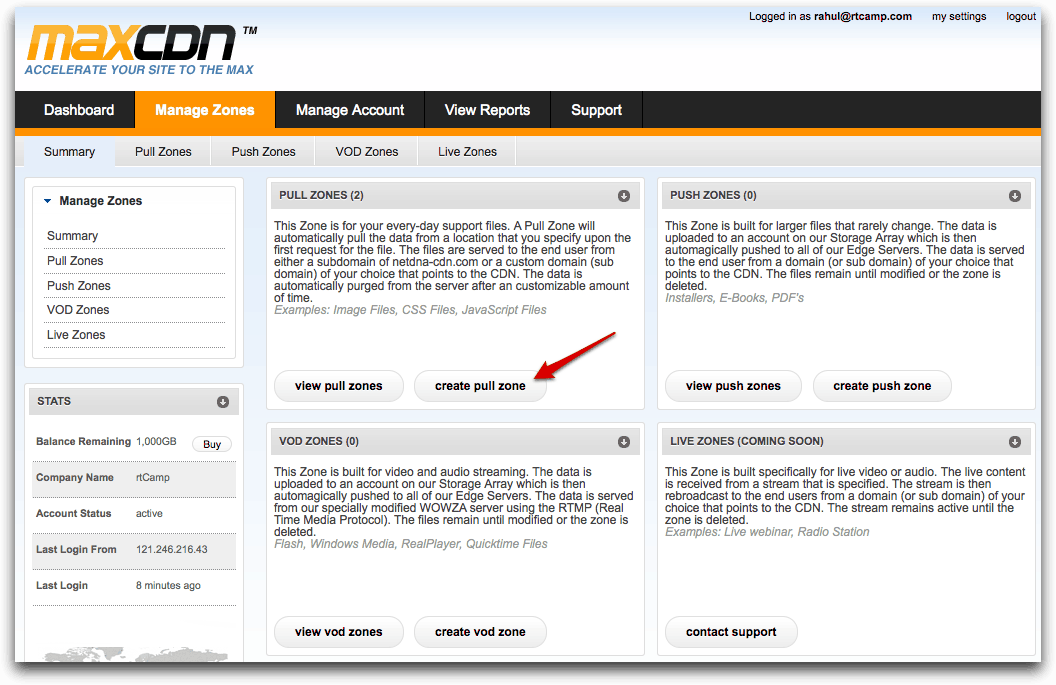Open the Manage Account tab

coord(350,110)
